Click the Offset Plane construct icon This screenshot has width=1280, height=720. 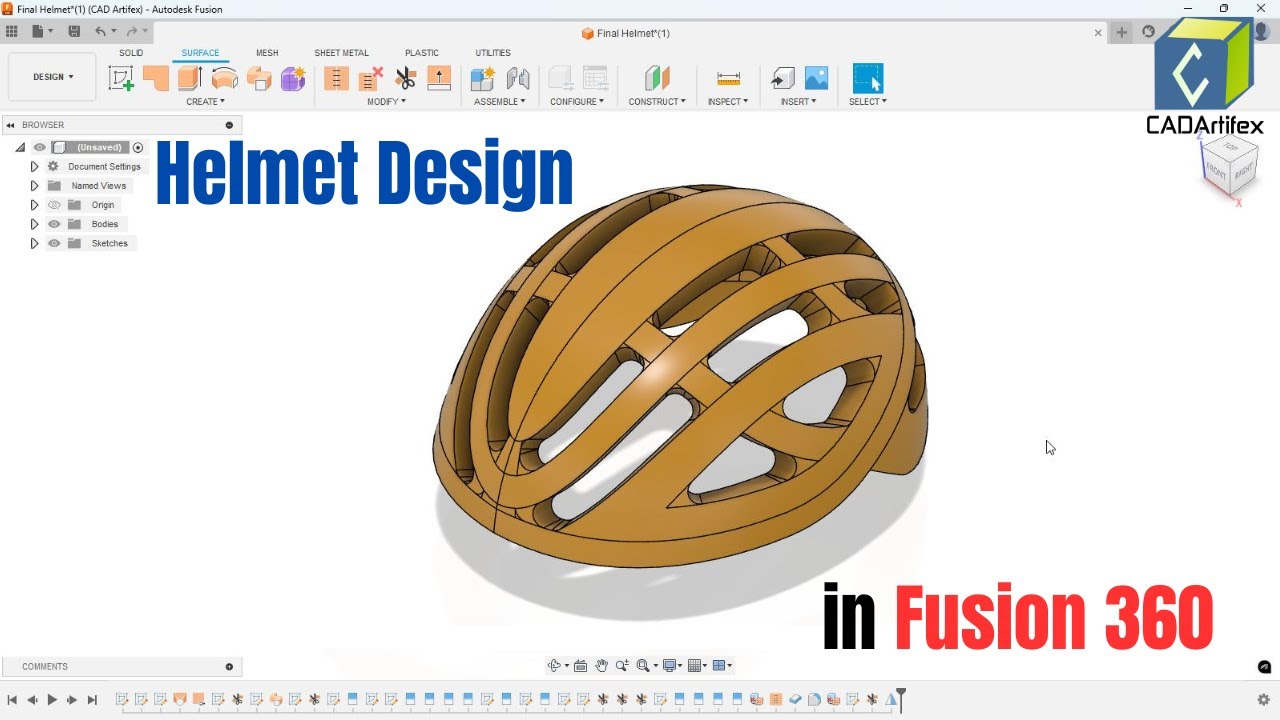point(657,78)
